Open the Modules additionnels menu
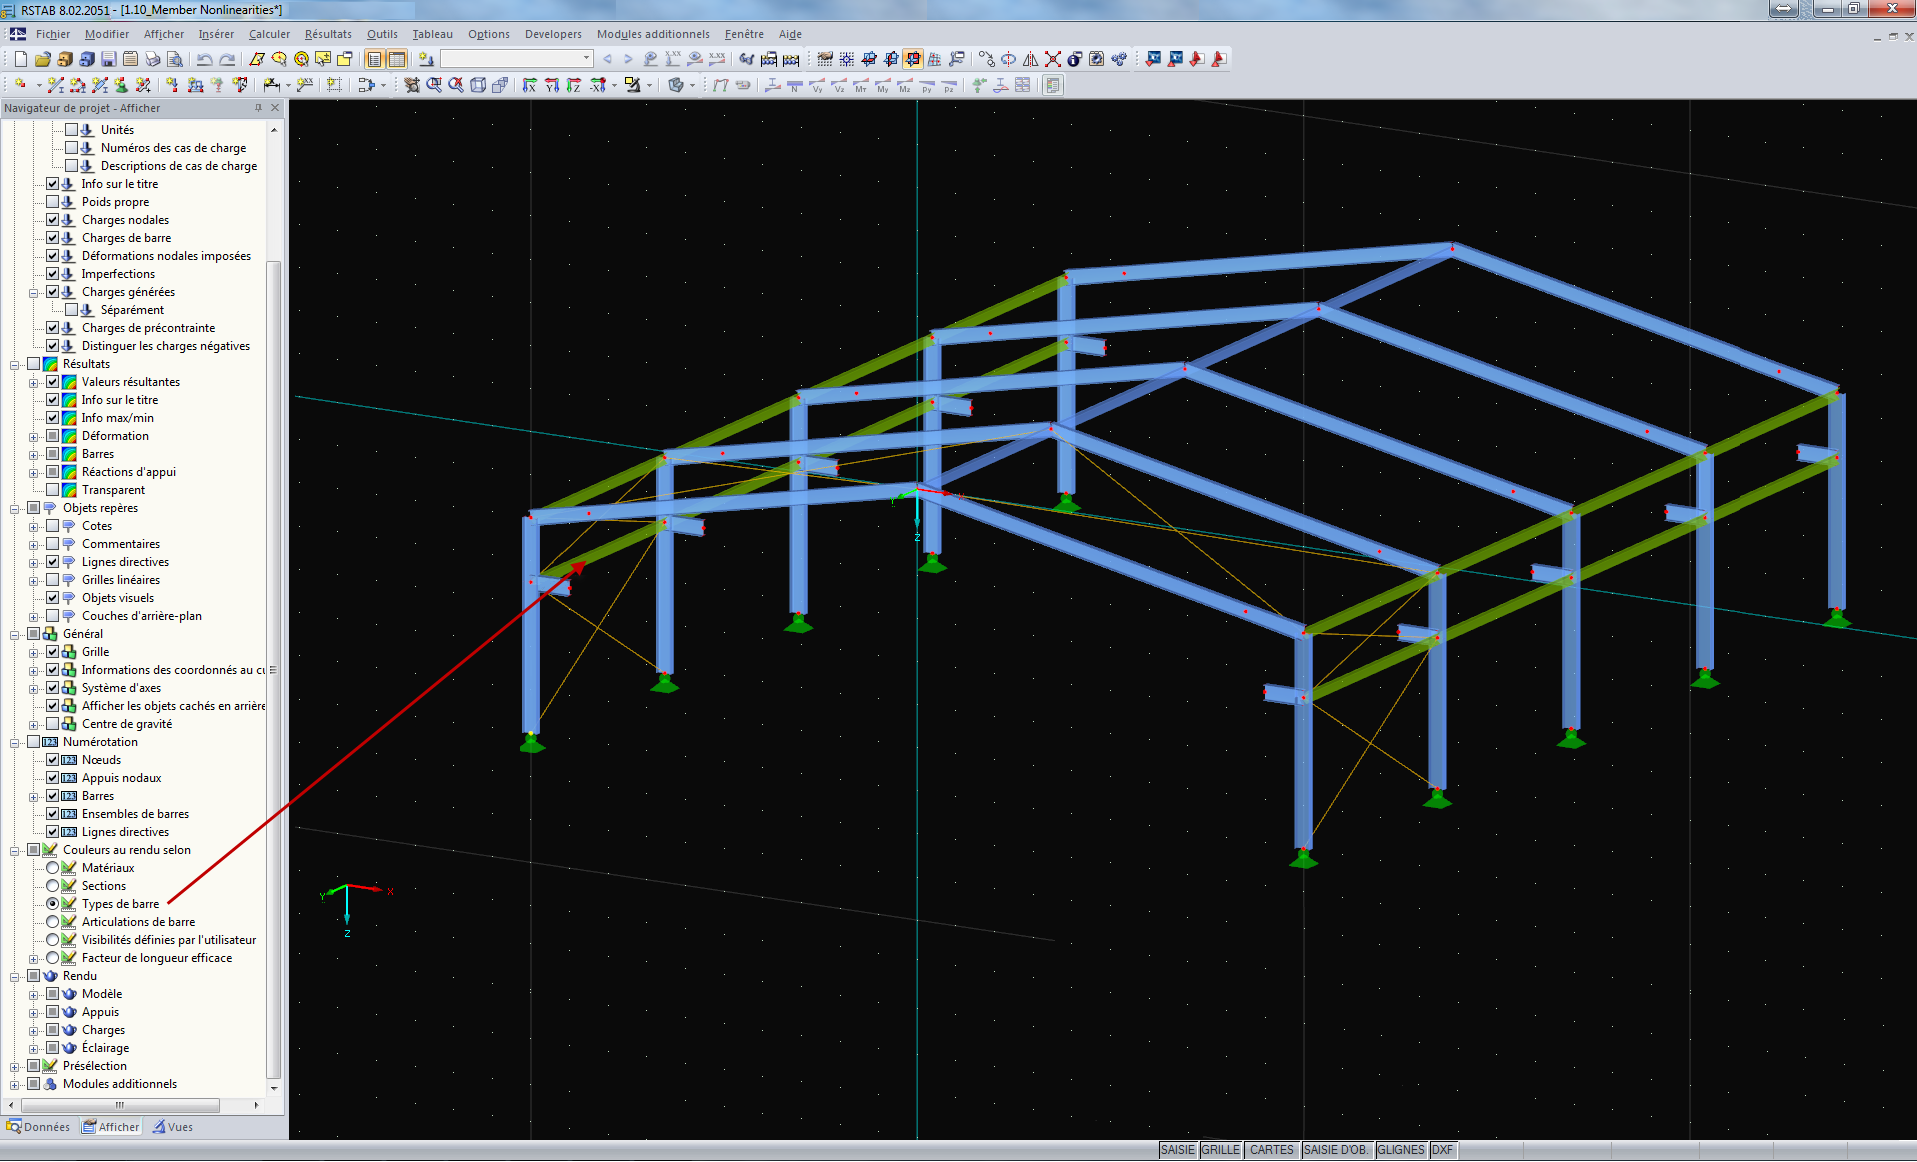 (x=653, y=34)
